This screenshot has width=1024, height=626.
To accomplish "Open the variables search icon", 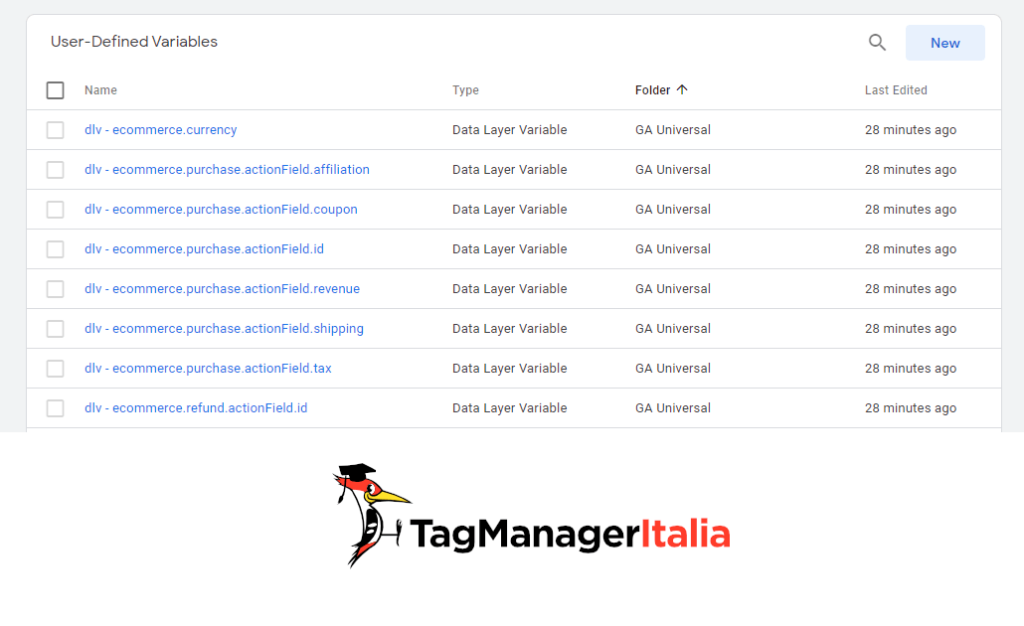I will tap(877, 42).
